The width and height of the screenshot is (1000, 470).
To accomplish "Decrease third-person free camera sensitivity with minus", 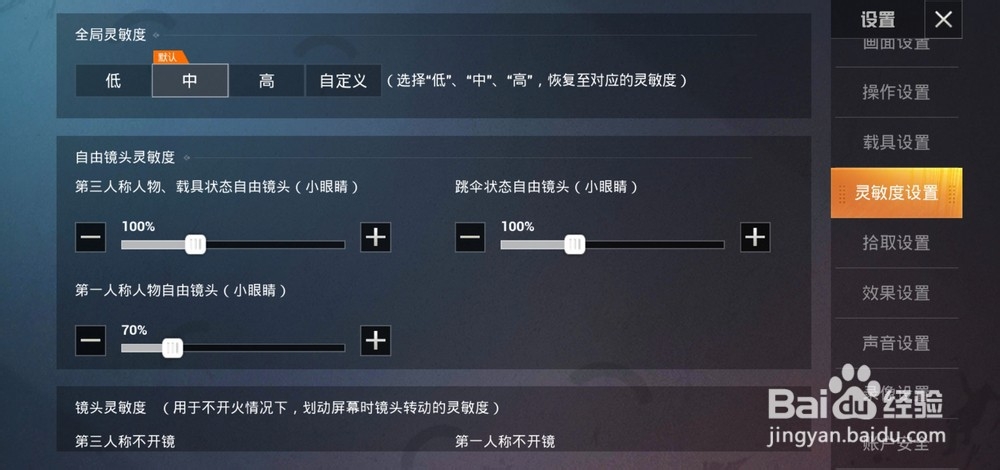I will (91, 237).
